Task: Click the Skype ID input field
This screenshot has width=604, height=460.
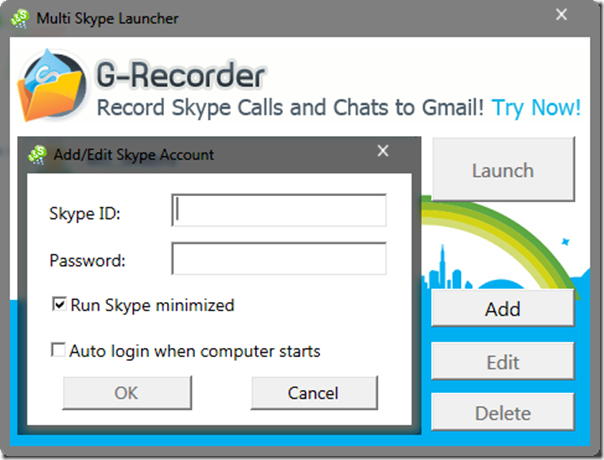Action: [x=279, y=210]
